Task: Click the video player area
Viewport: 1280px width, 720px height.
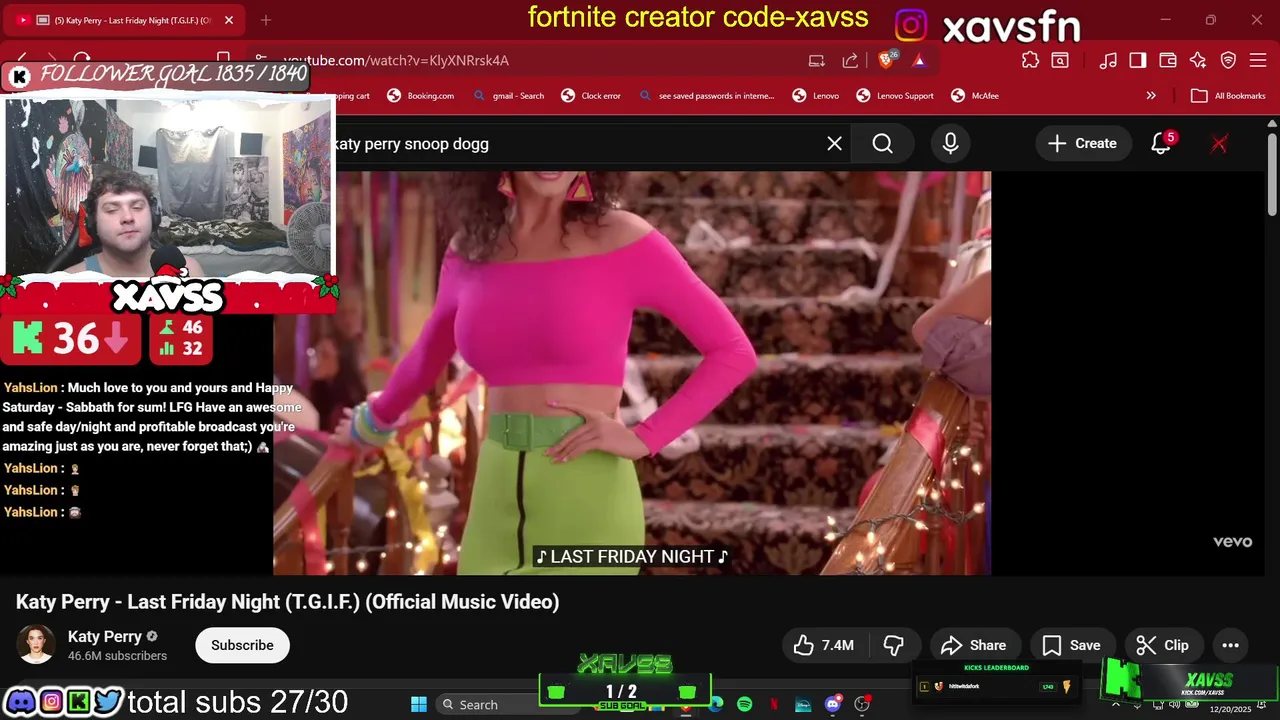Action: (x=632, y=372)
